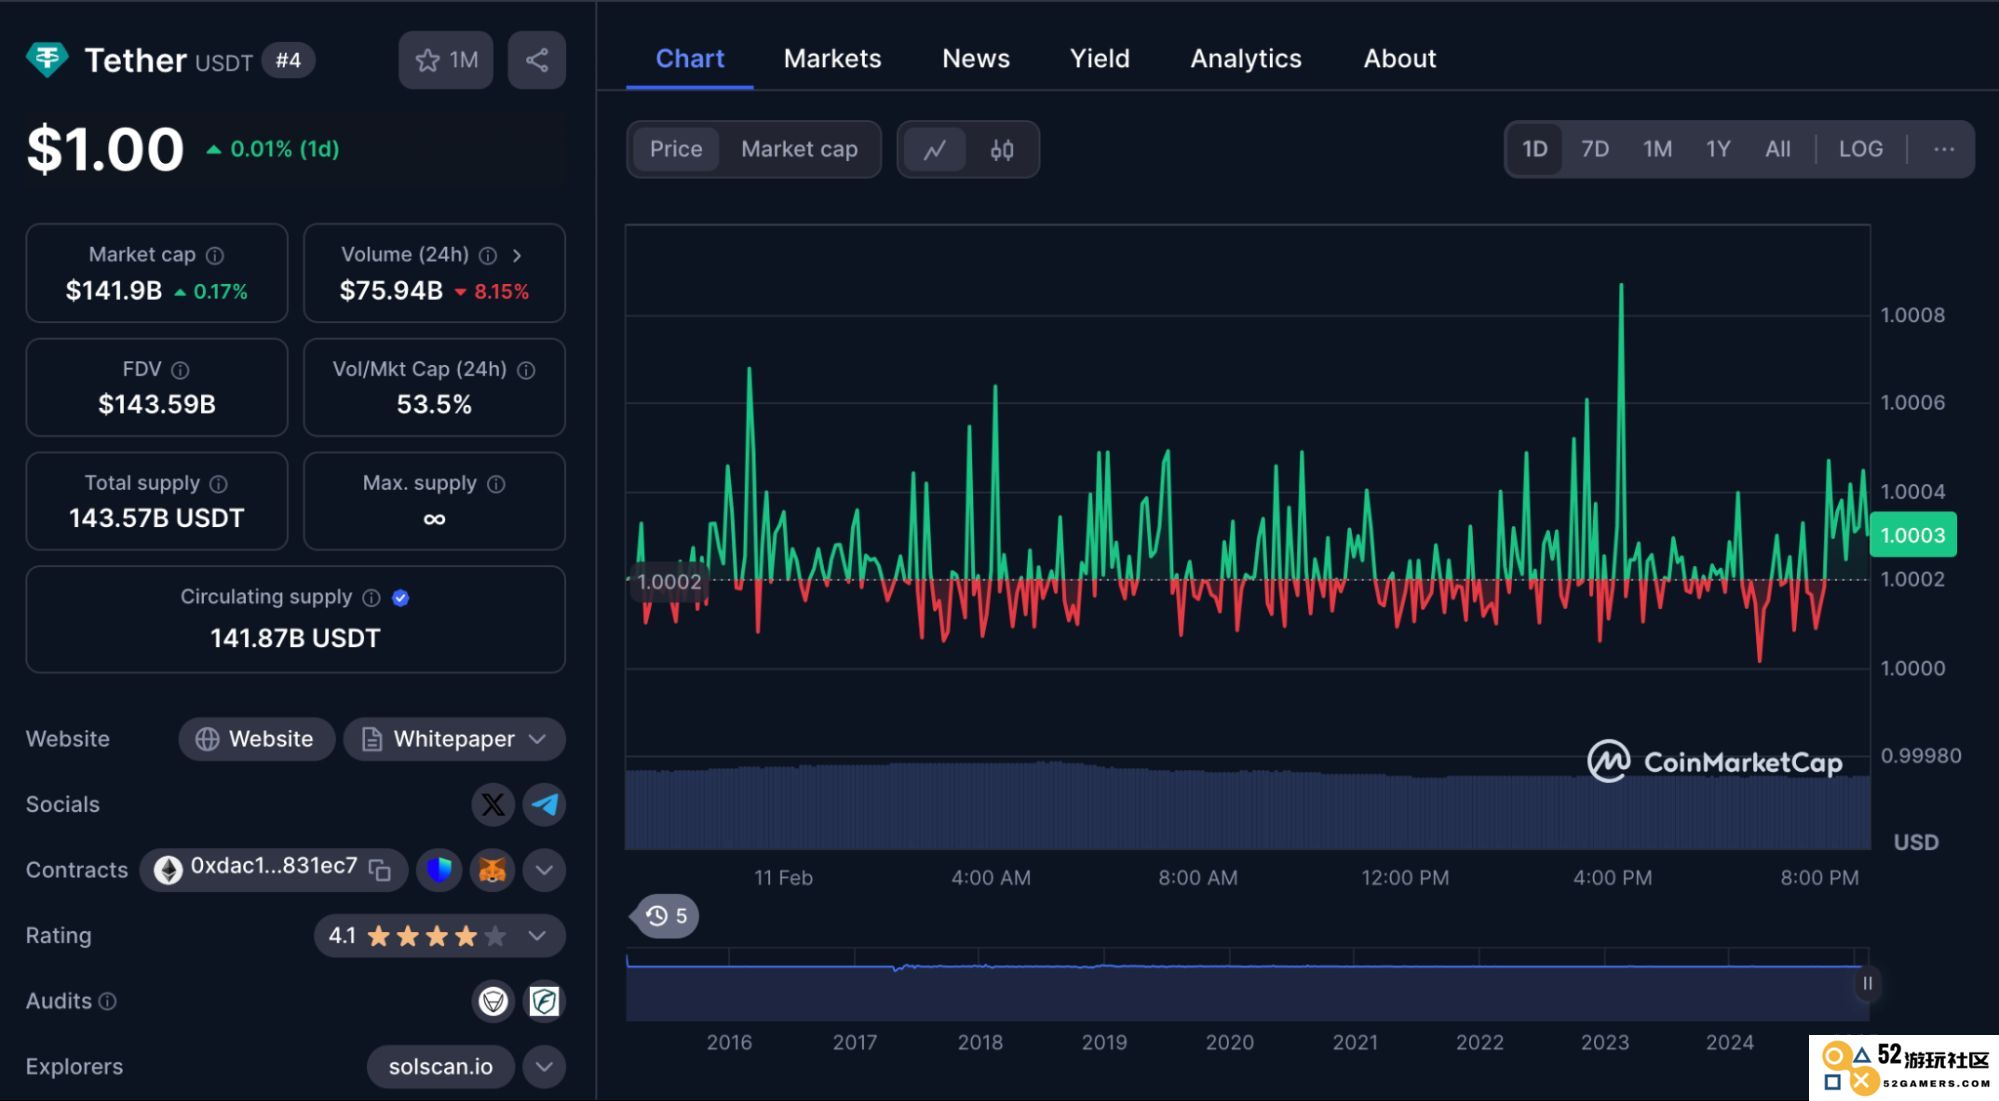Image resolution: width=1999 pixels, height=1101 pixels.
Task: Toggle LOG scale on chart
Action: 1861,149
